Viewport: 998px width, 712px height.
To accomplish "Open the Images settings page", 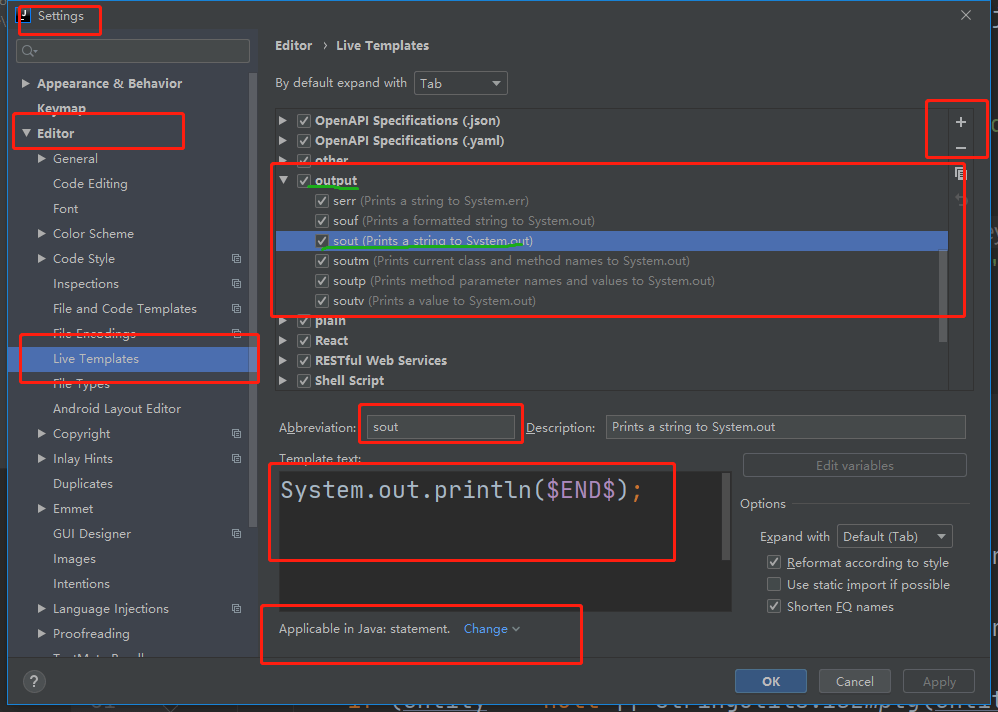I will (74, 559).
